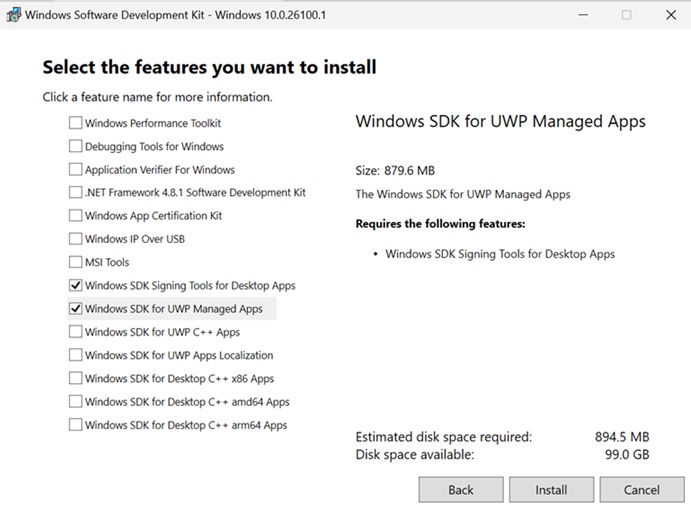Enable the Windows App Certification Kit checkbox
Image resolution: width=691 pixels, height=510 pixels.
75,216
